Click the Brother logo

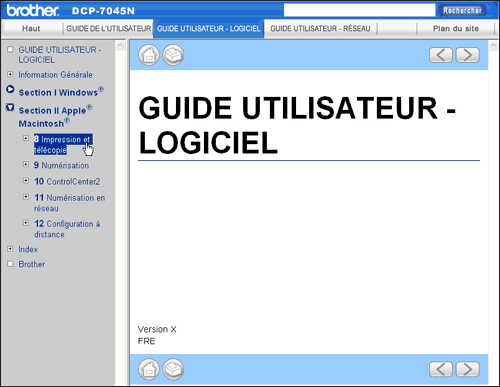33,10
